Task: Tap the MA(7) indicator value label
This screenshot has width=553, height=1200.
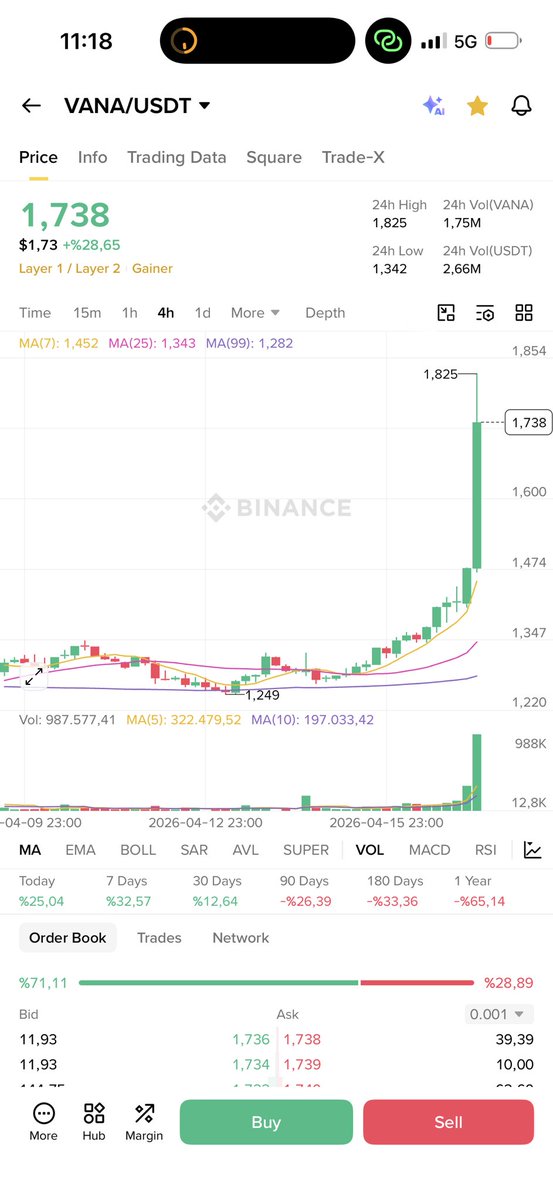Action: (x=59, y=343)
